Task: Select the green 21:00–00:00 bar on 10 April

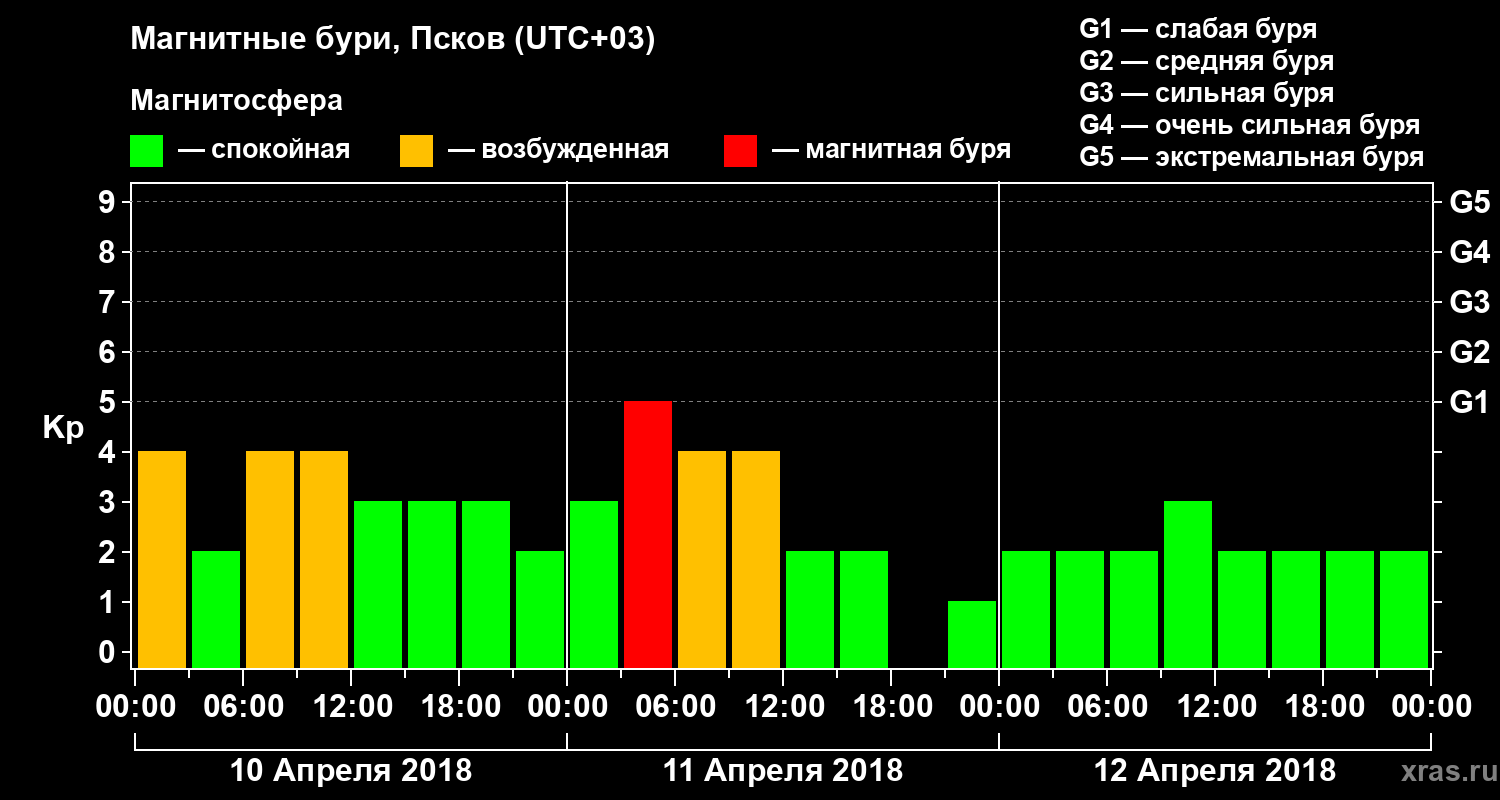Action: [x=540, y=609]
